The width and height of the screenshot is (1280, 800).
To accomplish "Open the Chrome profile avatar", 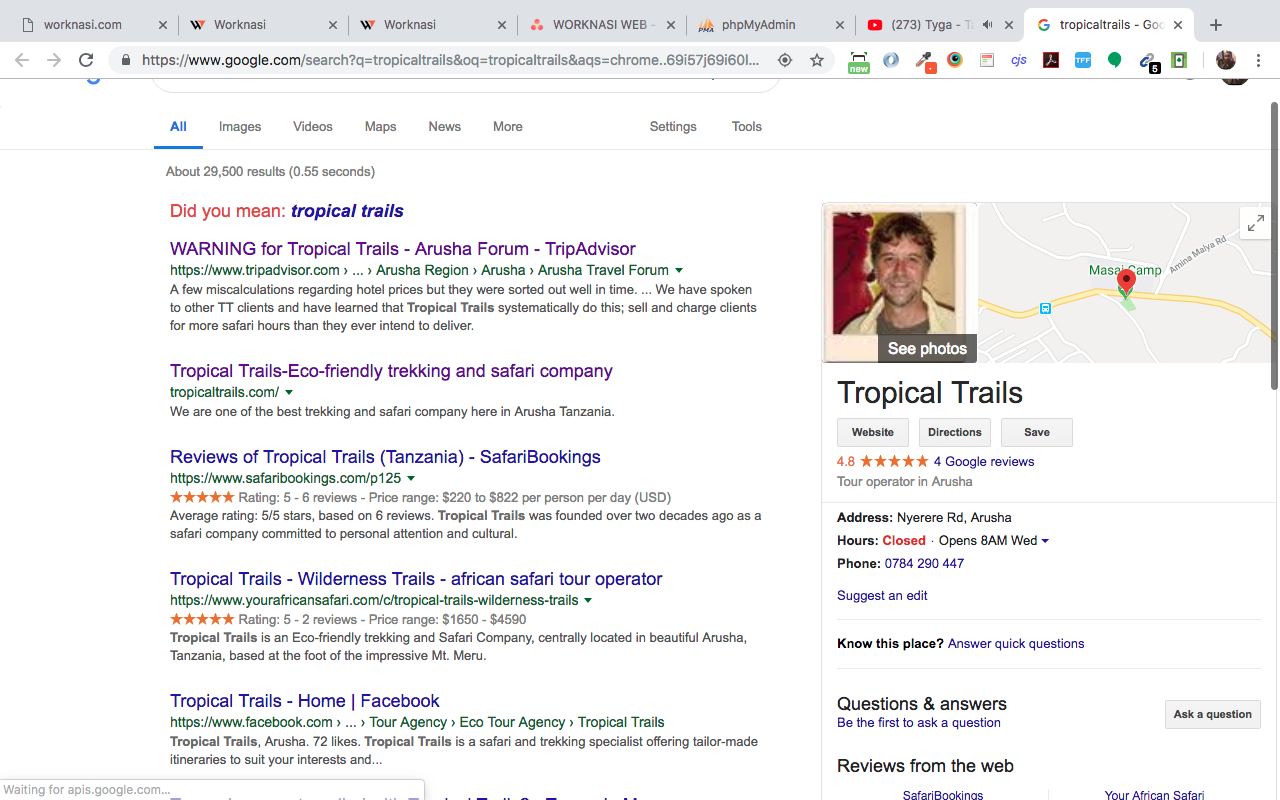I will [1226, 60].
